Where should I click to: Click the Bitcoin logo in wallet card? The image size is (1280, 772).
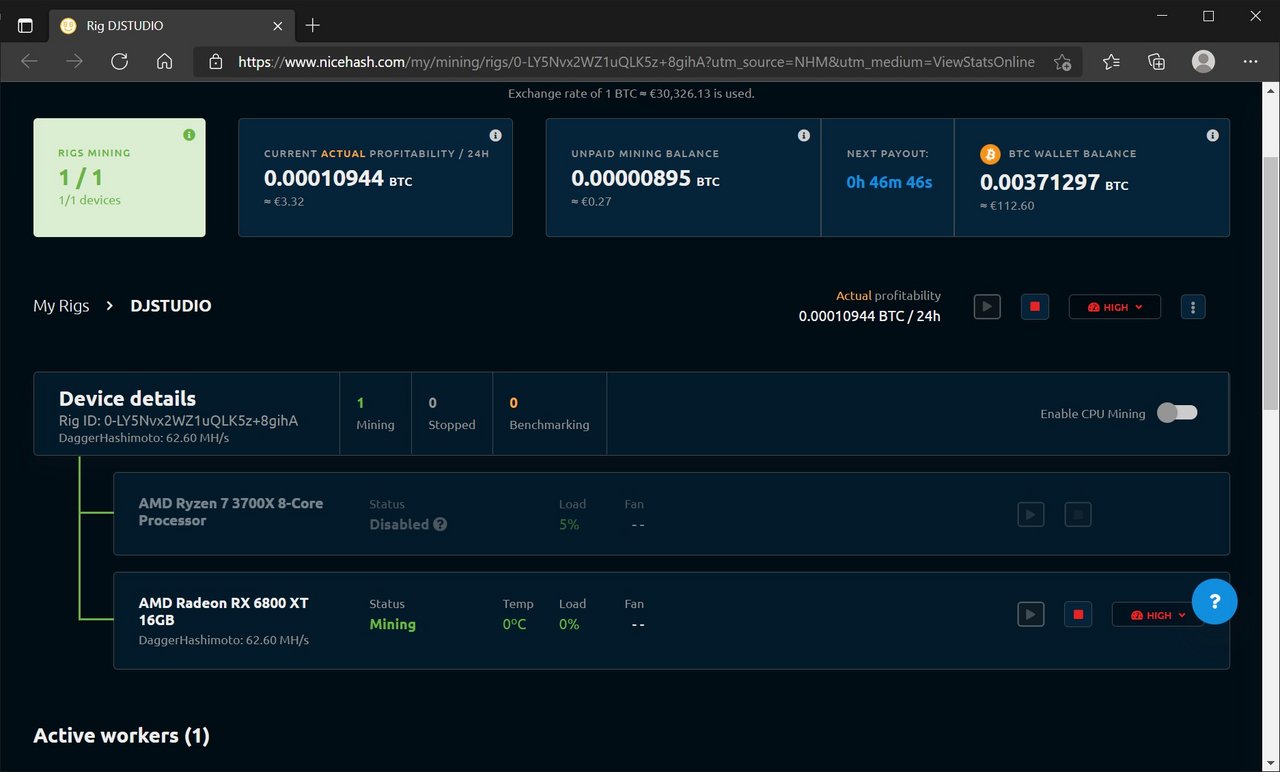(x=990, y=154)
